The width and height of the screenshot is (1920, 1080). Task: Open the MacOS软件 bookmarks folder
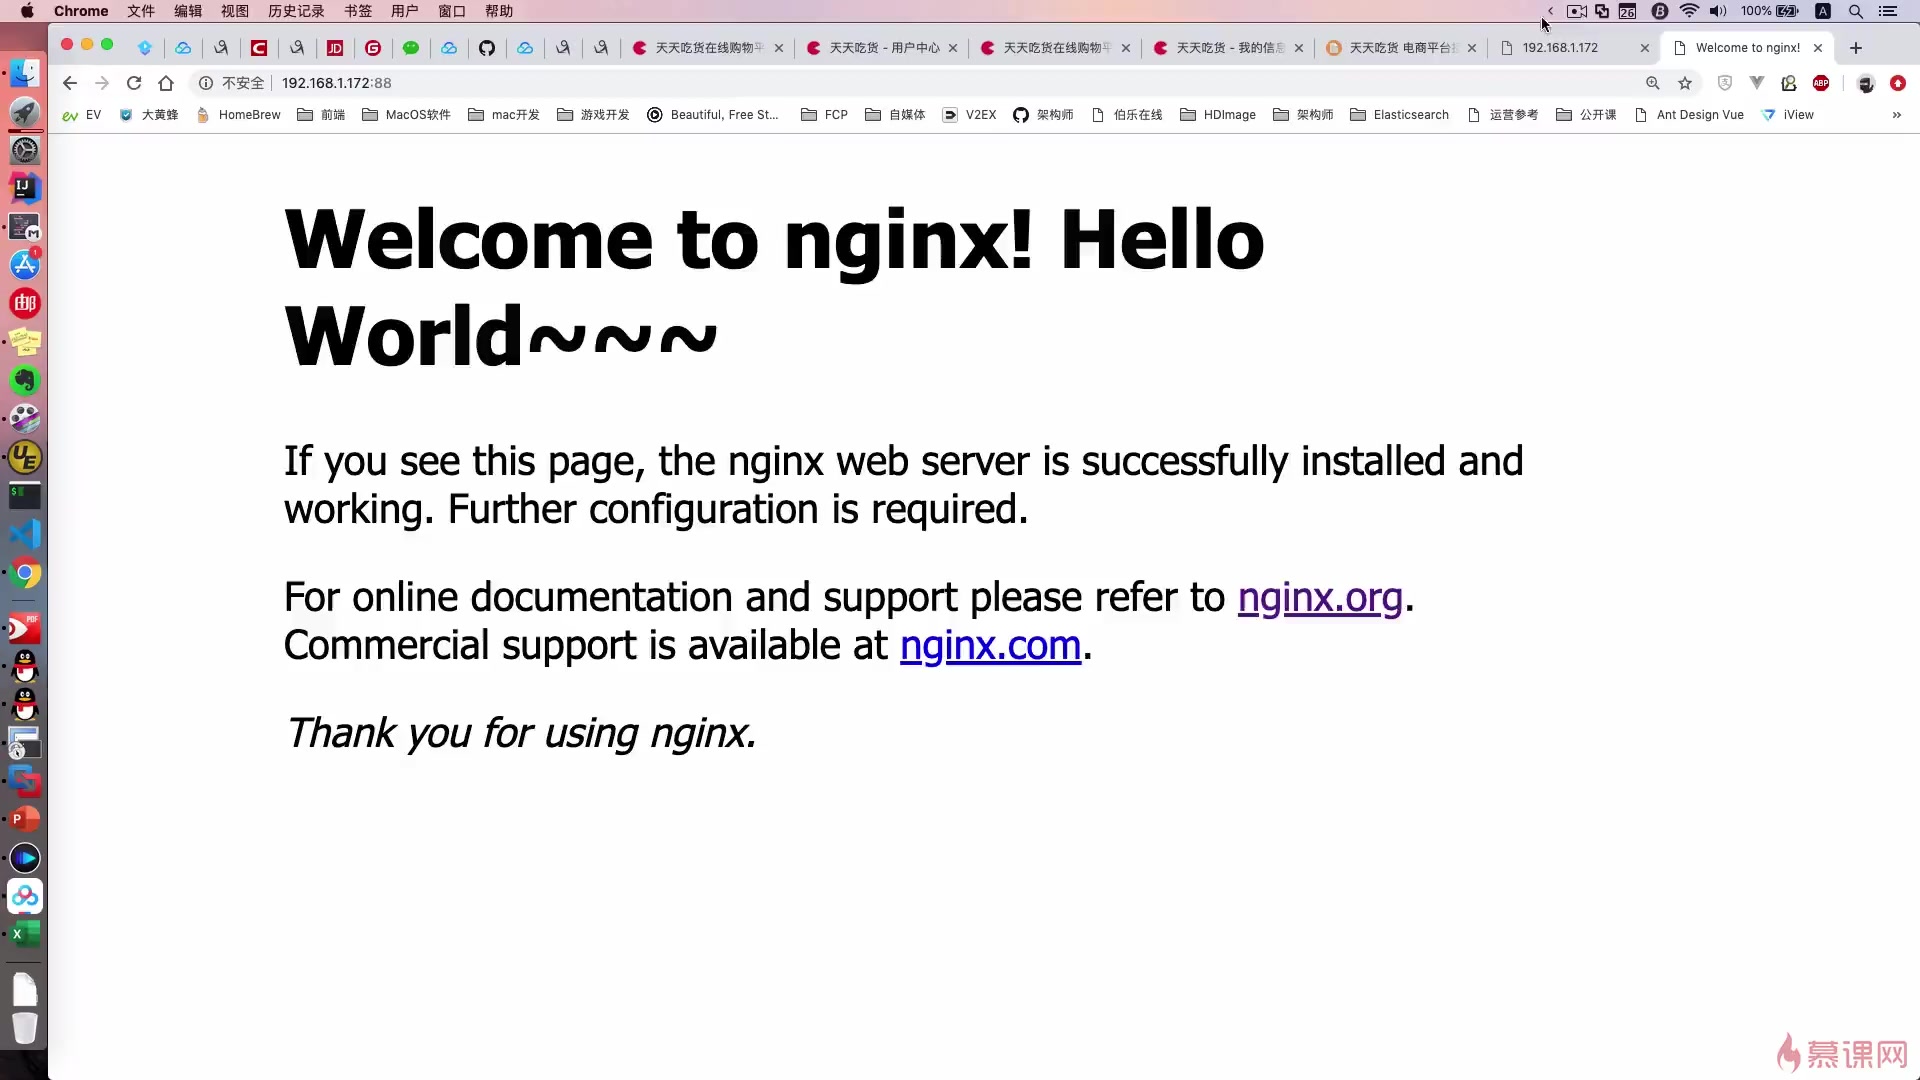click(406, 115)
